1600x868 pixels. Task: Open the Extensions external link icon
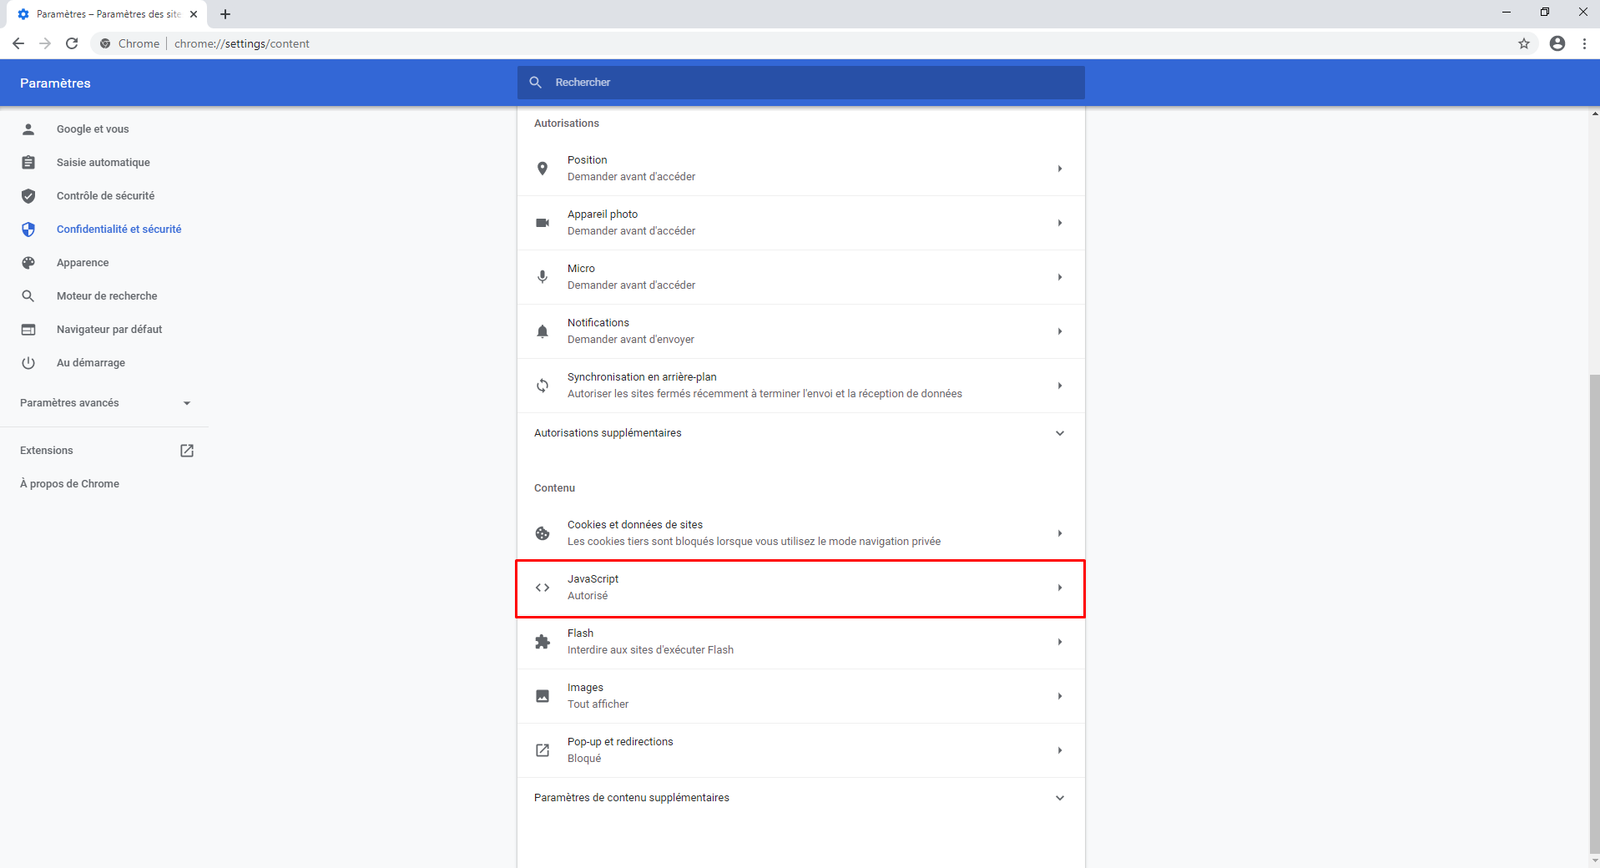(187, 450)
